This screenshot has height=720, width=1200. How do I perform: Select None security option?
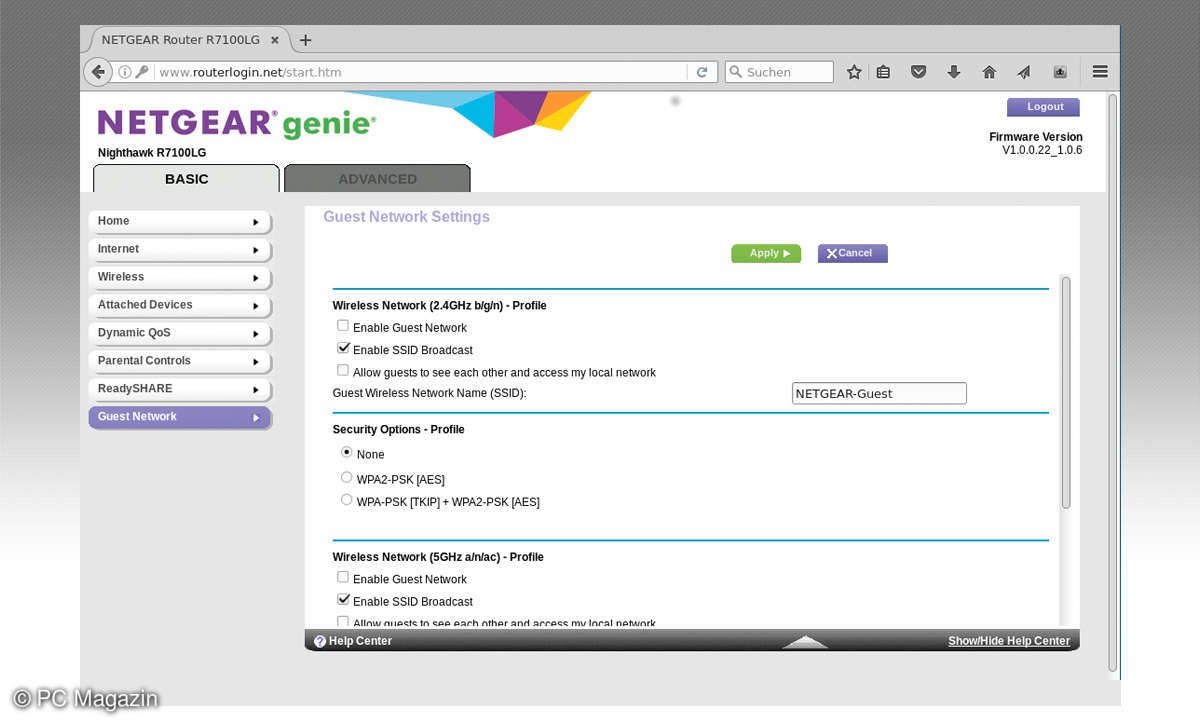click(x=347, y=452)
